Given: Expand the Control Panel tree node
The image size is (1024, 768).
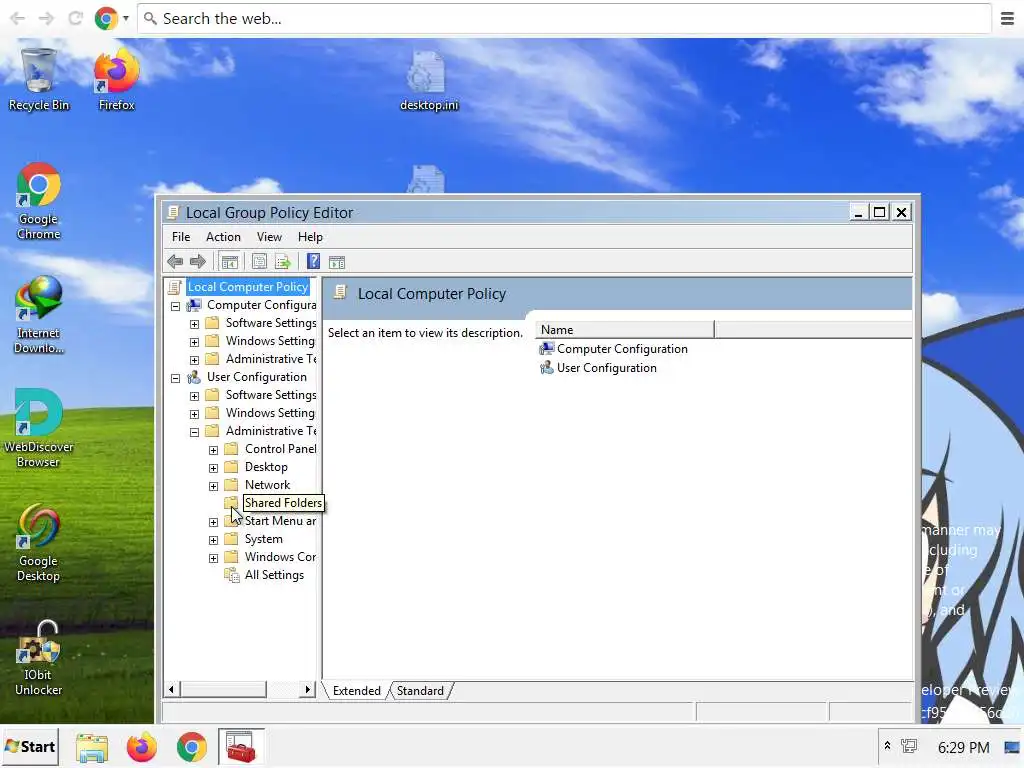Looking at the screenshot, I should [213, 450].
